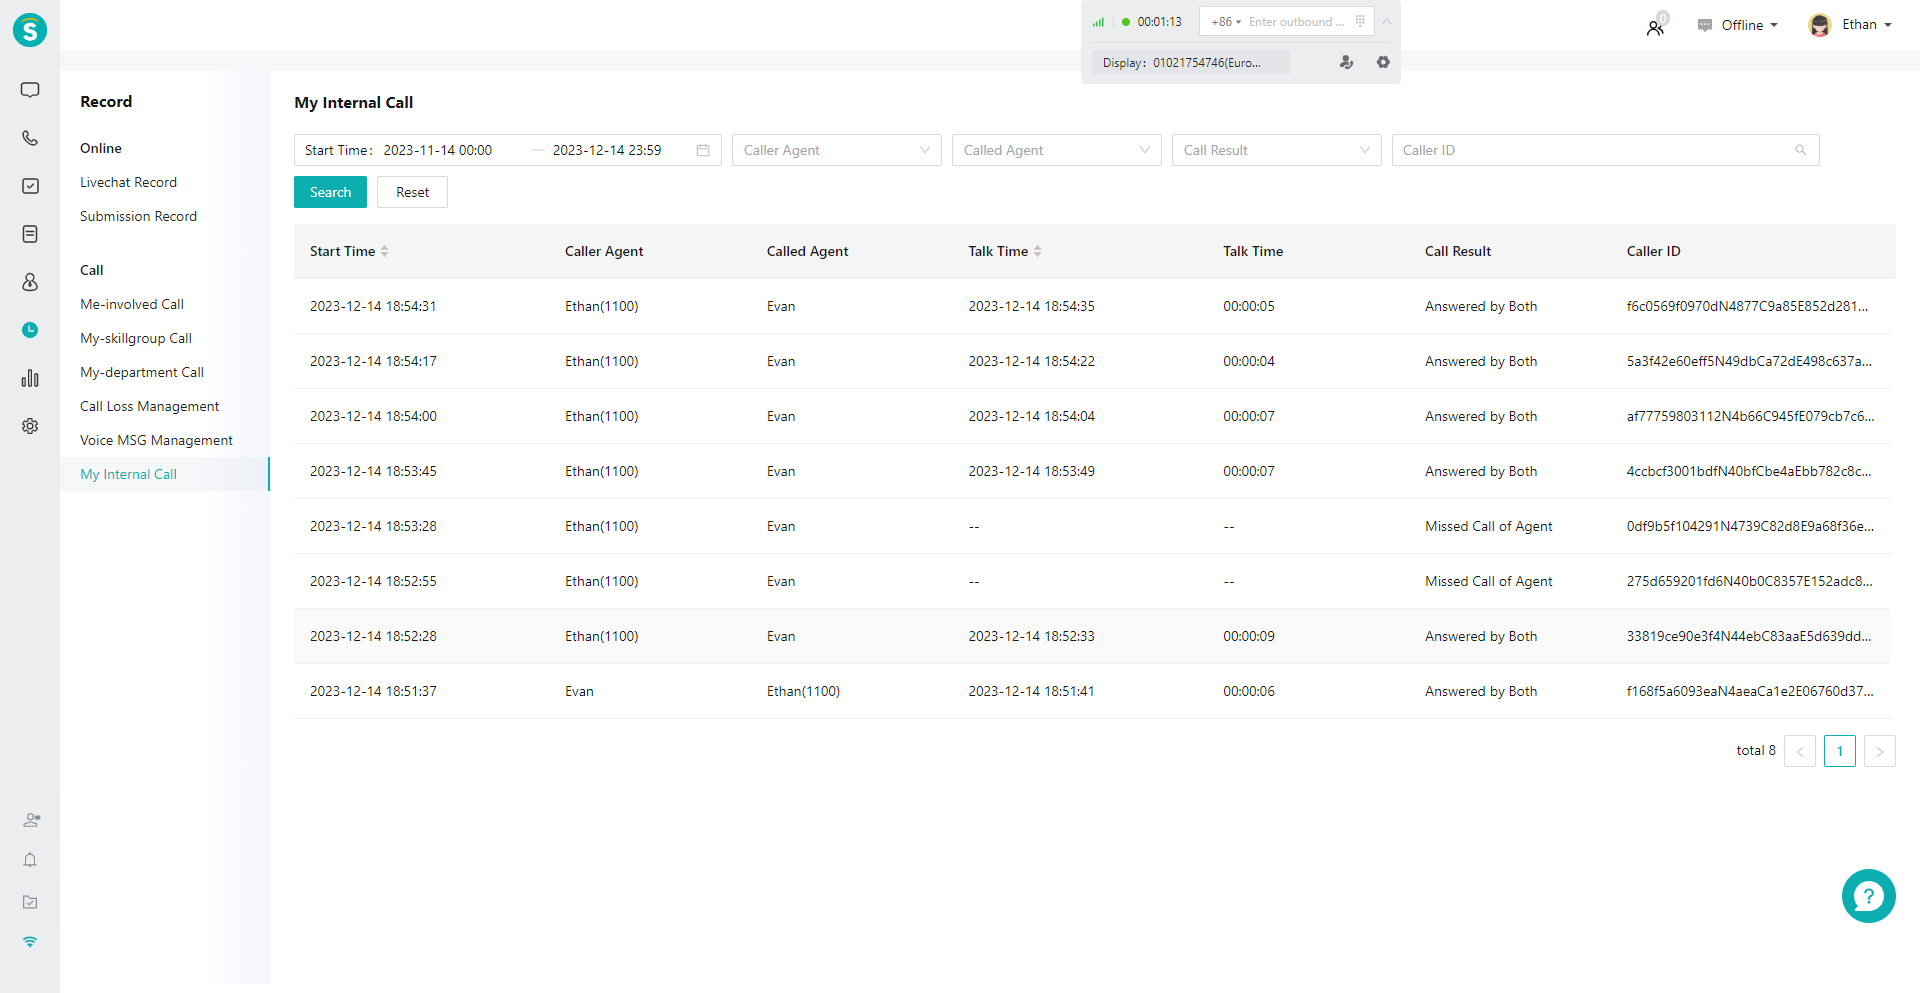The width and height of the screenshot is (1920, 993).
Task: Select Voice MSG Management menu item
Action: pyautogui.click(x=156, y=440)
